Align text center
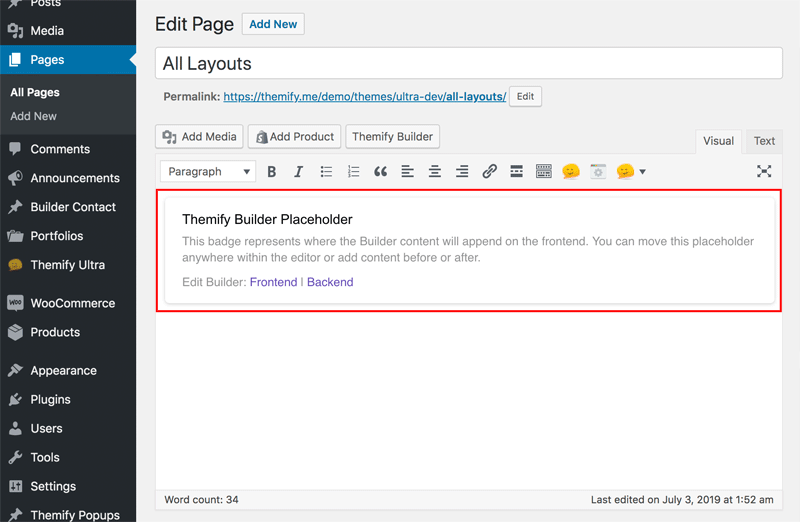Viewport: 800px width, 522px height. click(435, 171)
